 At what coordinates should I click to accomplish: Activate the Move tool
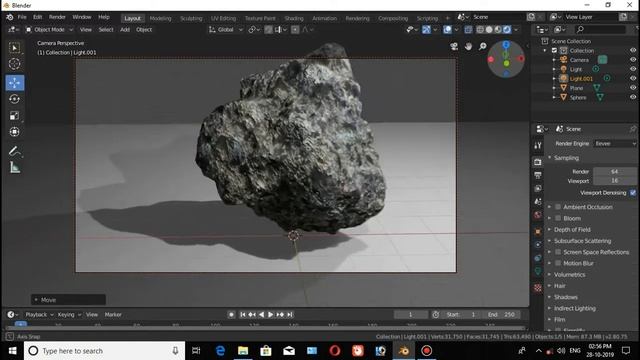[x=15, y=83]
